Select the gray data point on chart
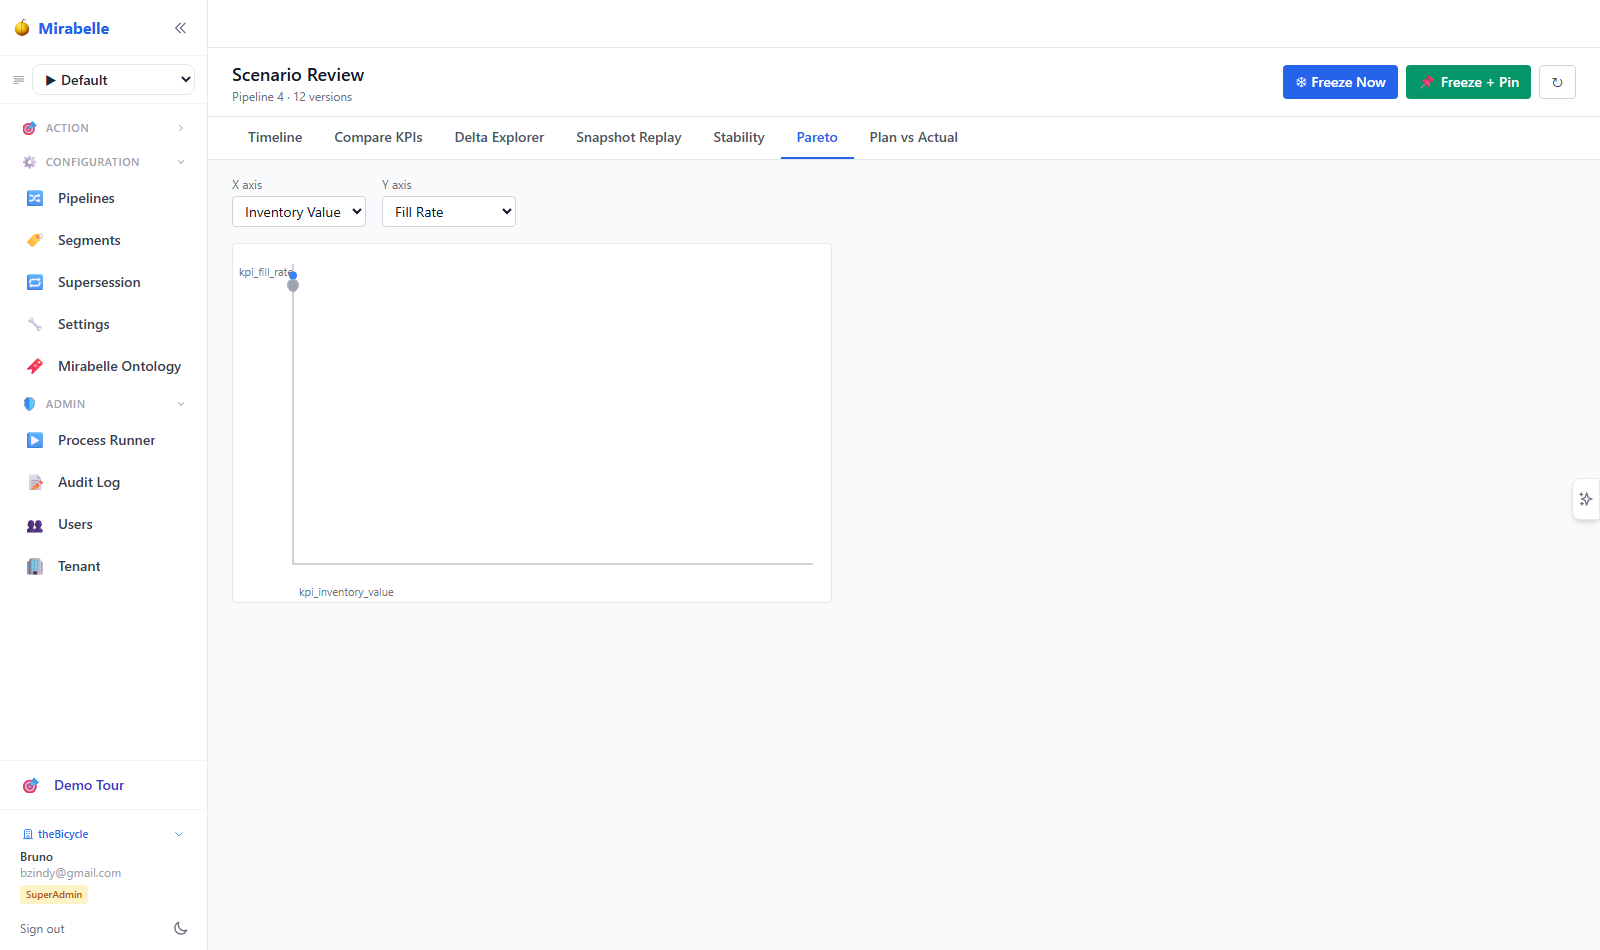 point(293,286)
